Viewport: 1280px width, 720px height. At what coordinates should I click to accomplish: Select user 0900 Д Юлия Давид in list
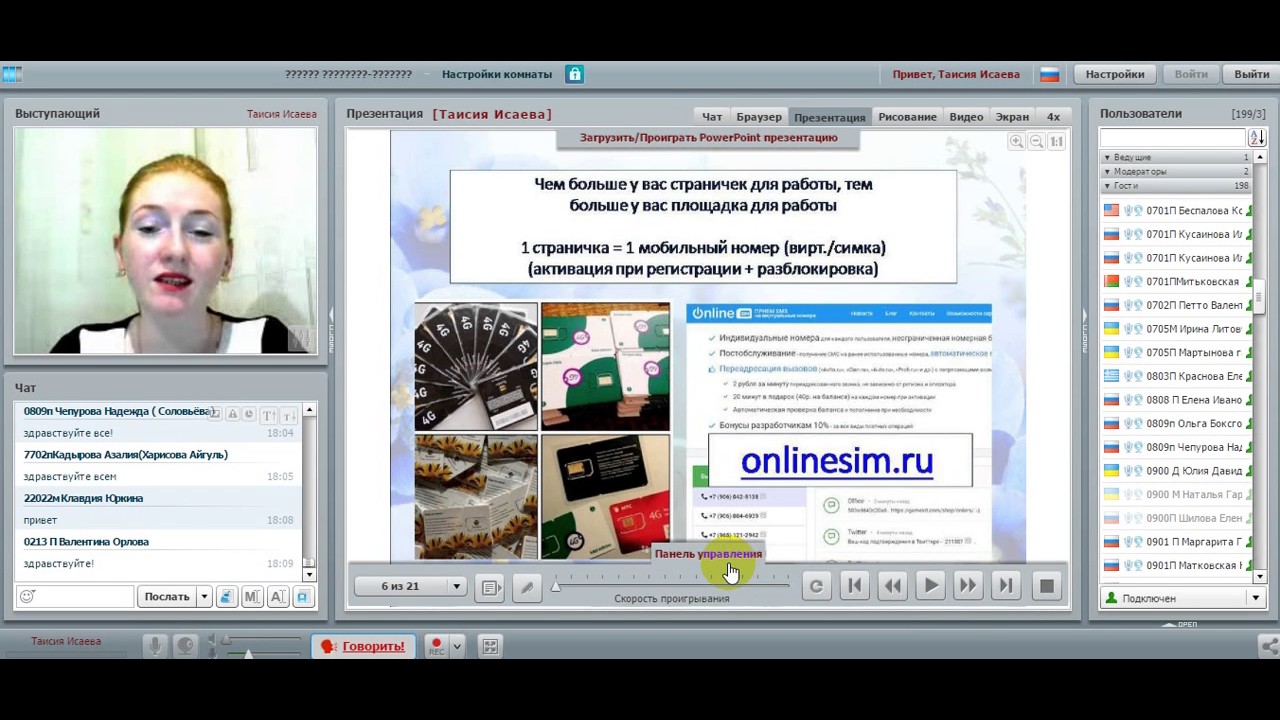[x=1175, y=471]
